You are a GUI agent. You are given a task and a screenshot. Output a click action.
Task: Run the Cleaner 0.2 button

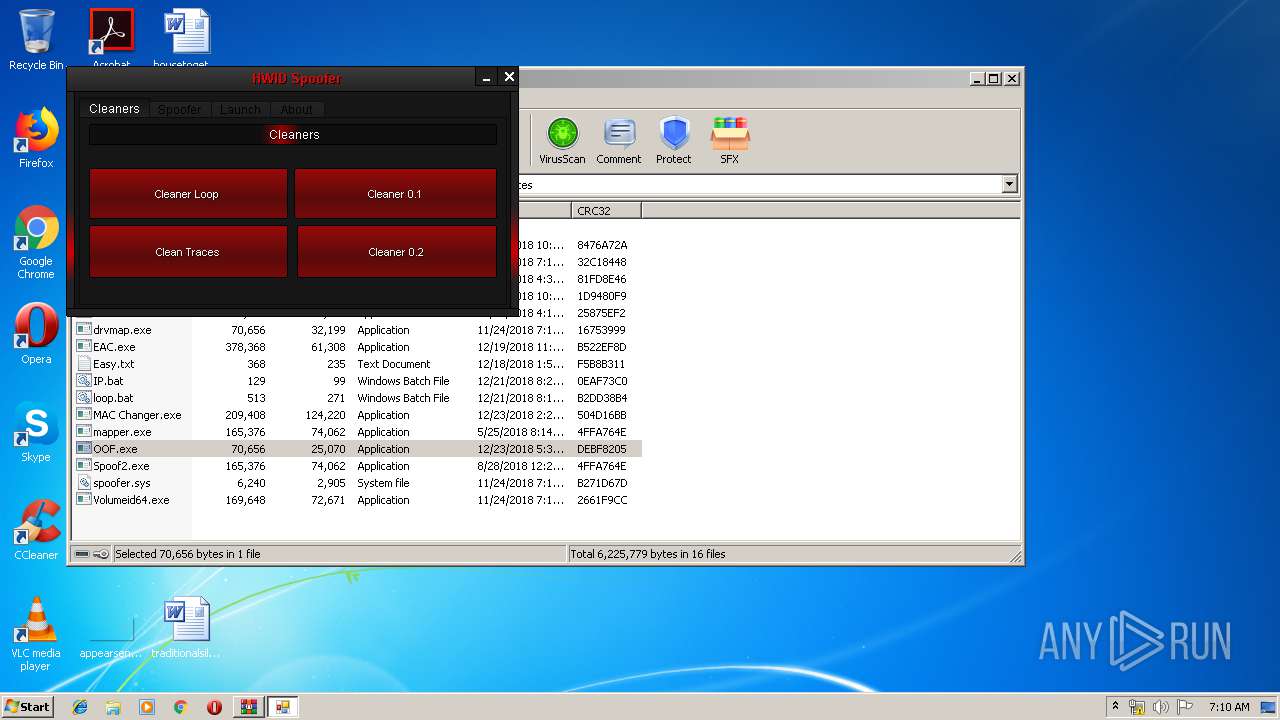[x=396, y=252]
